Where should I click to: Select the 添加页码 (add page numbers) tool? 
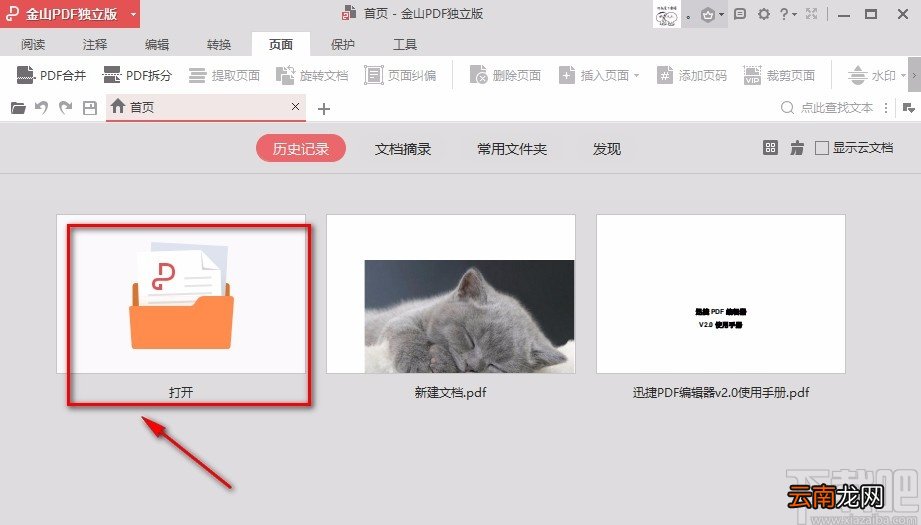point(691,75)
